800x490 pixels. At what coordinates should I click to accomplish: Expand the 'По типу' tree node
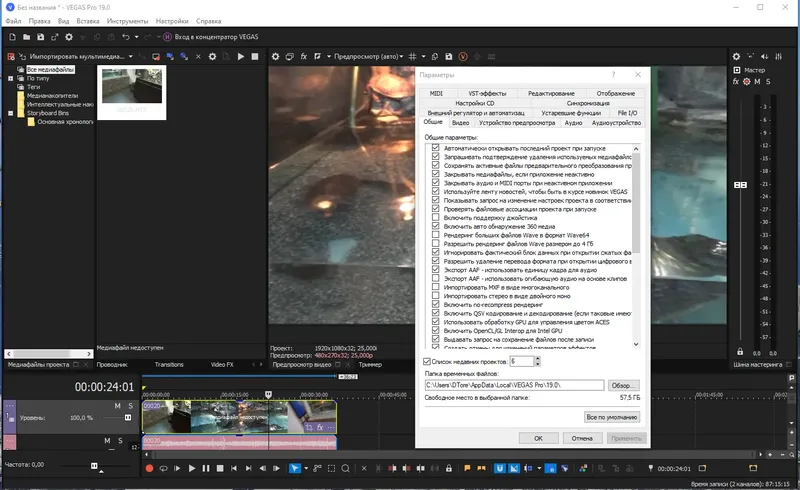pos(9,78)
